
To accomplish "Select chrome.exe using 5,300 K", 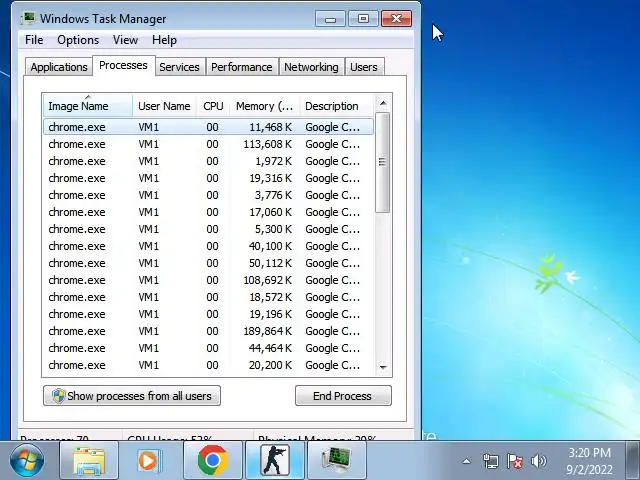I will tap(208, 229).
